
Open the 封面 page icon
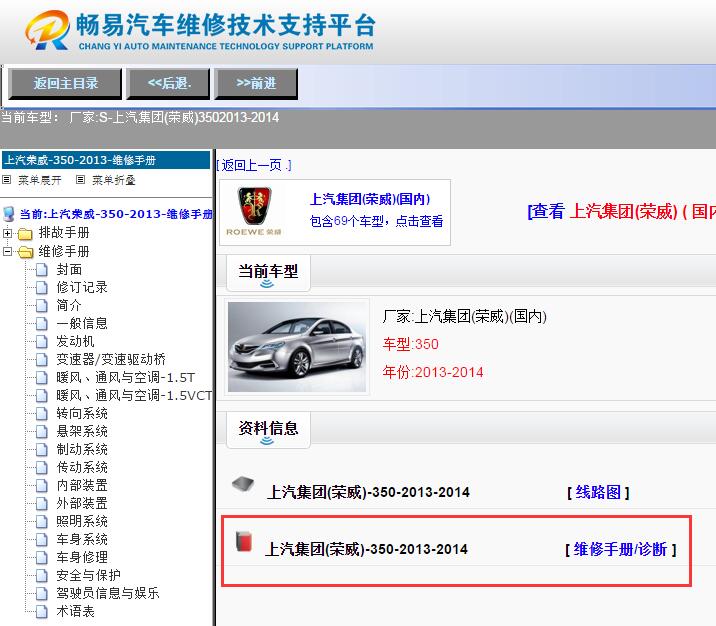click(42, 270)
